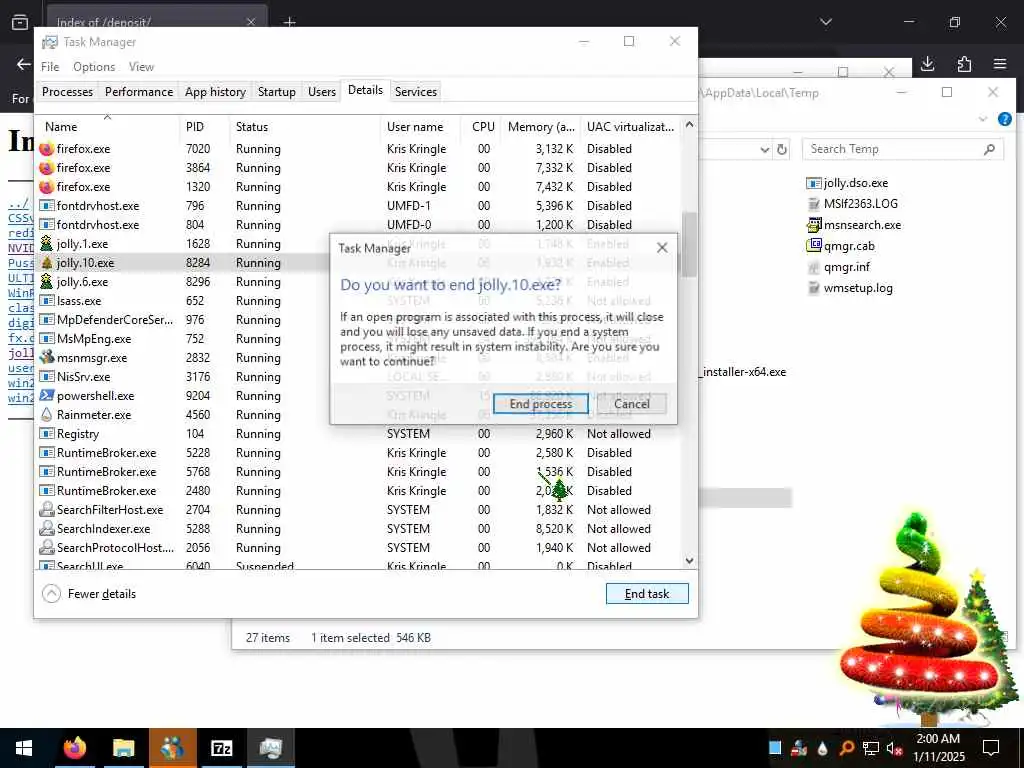Switch to the Services tab
This screenshot has width=1024, height=768.
click(x=416, y=91)
